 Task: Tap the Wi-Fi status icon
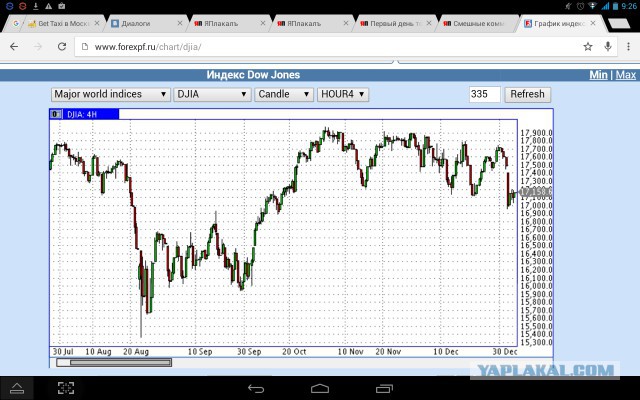591,6
